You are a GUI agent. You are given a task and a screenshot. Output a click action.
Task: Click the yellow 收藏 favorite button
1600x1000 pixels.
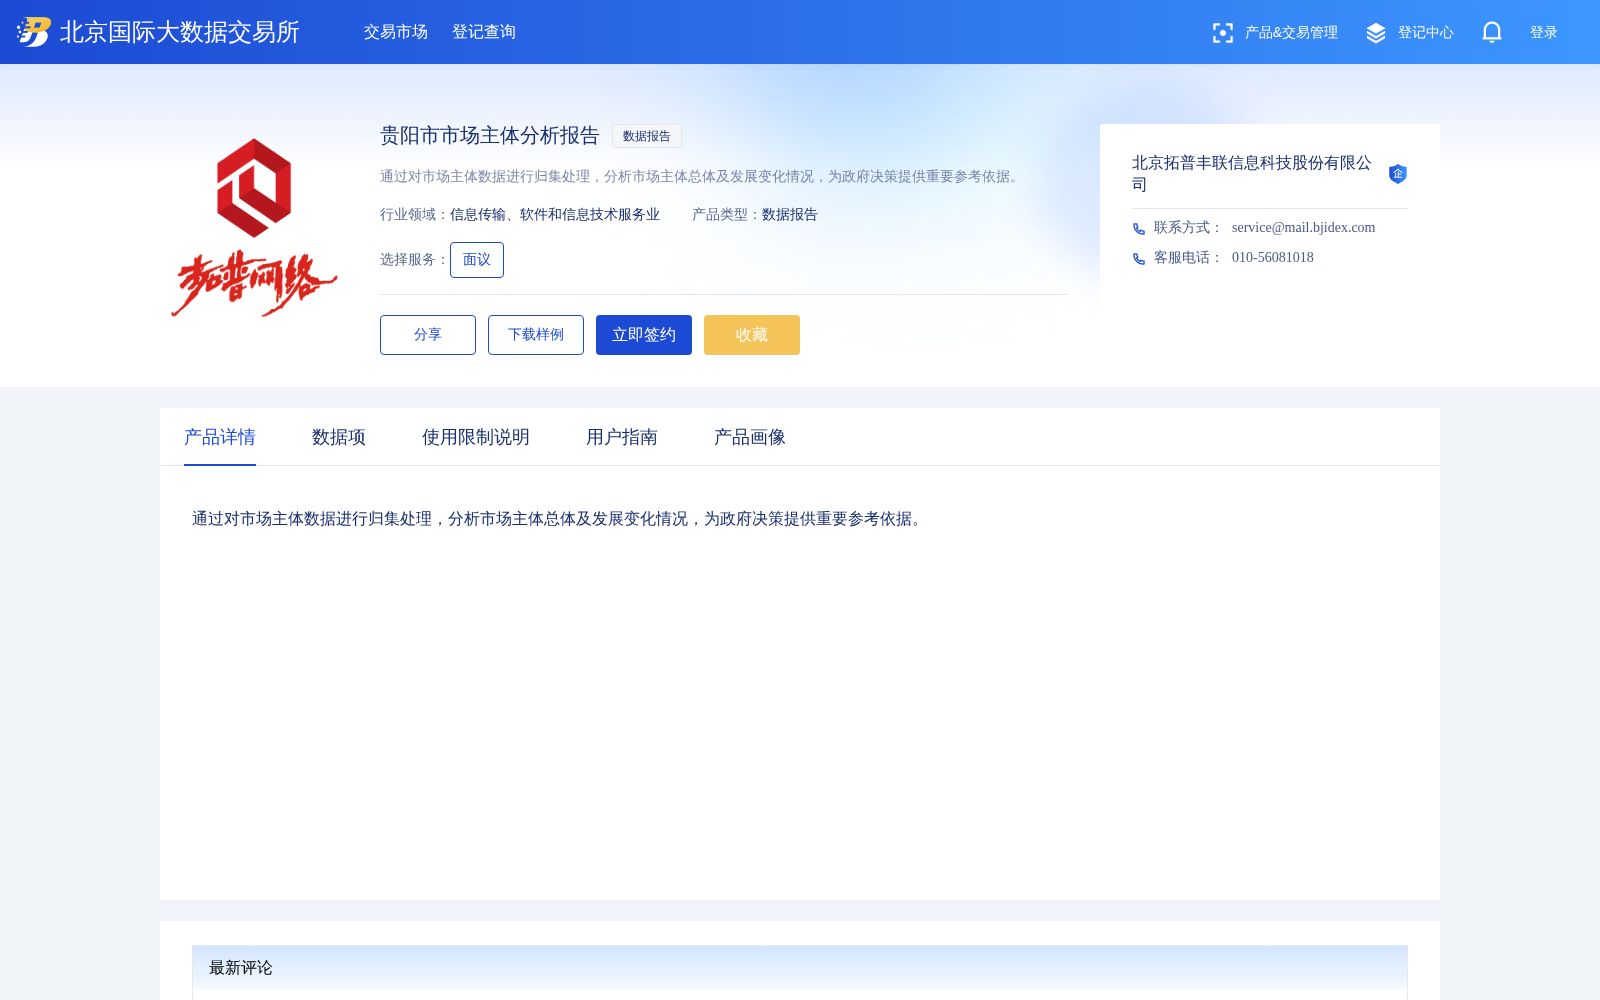click(752, 335)
